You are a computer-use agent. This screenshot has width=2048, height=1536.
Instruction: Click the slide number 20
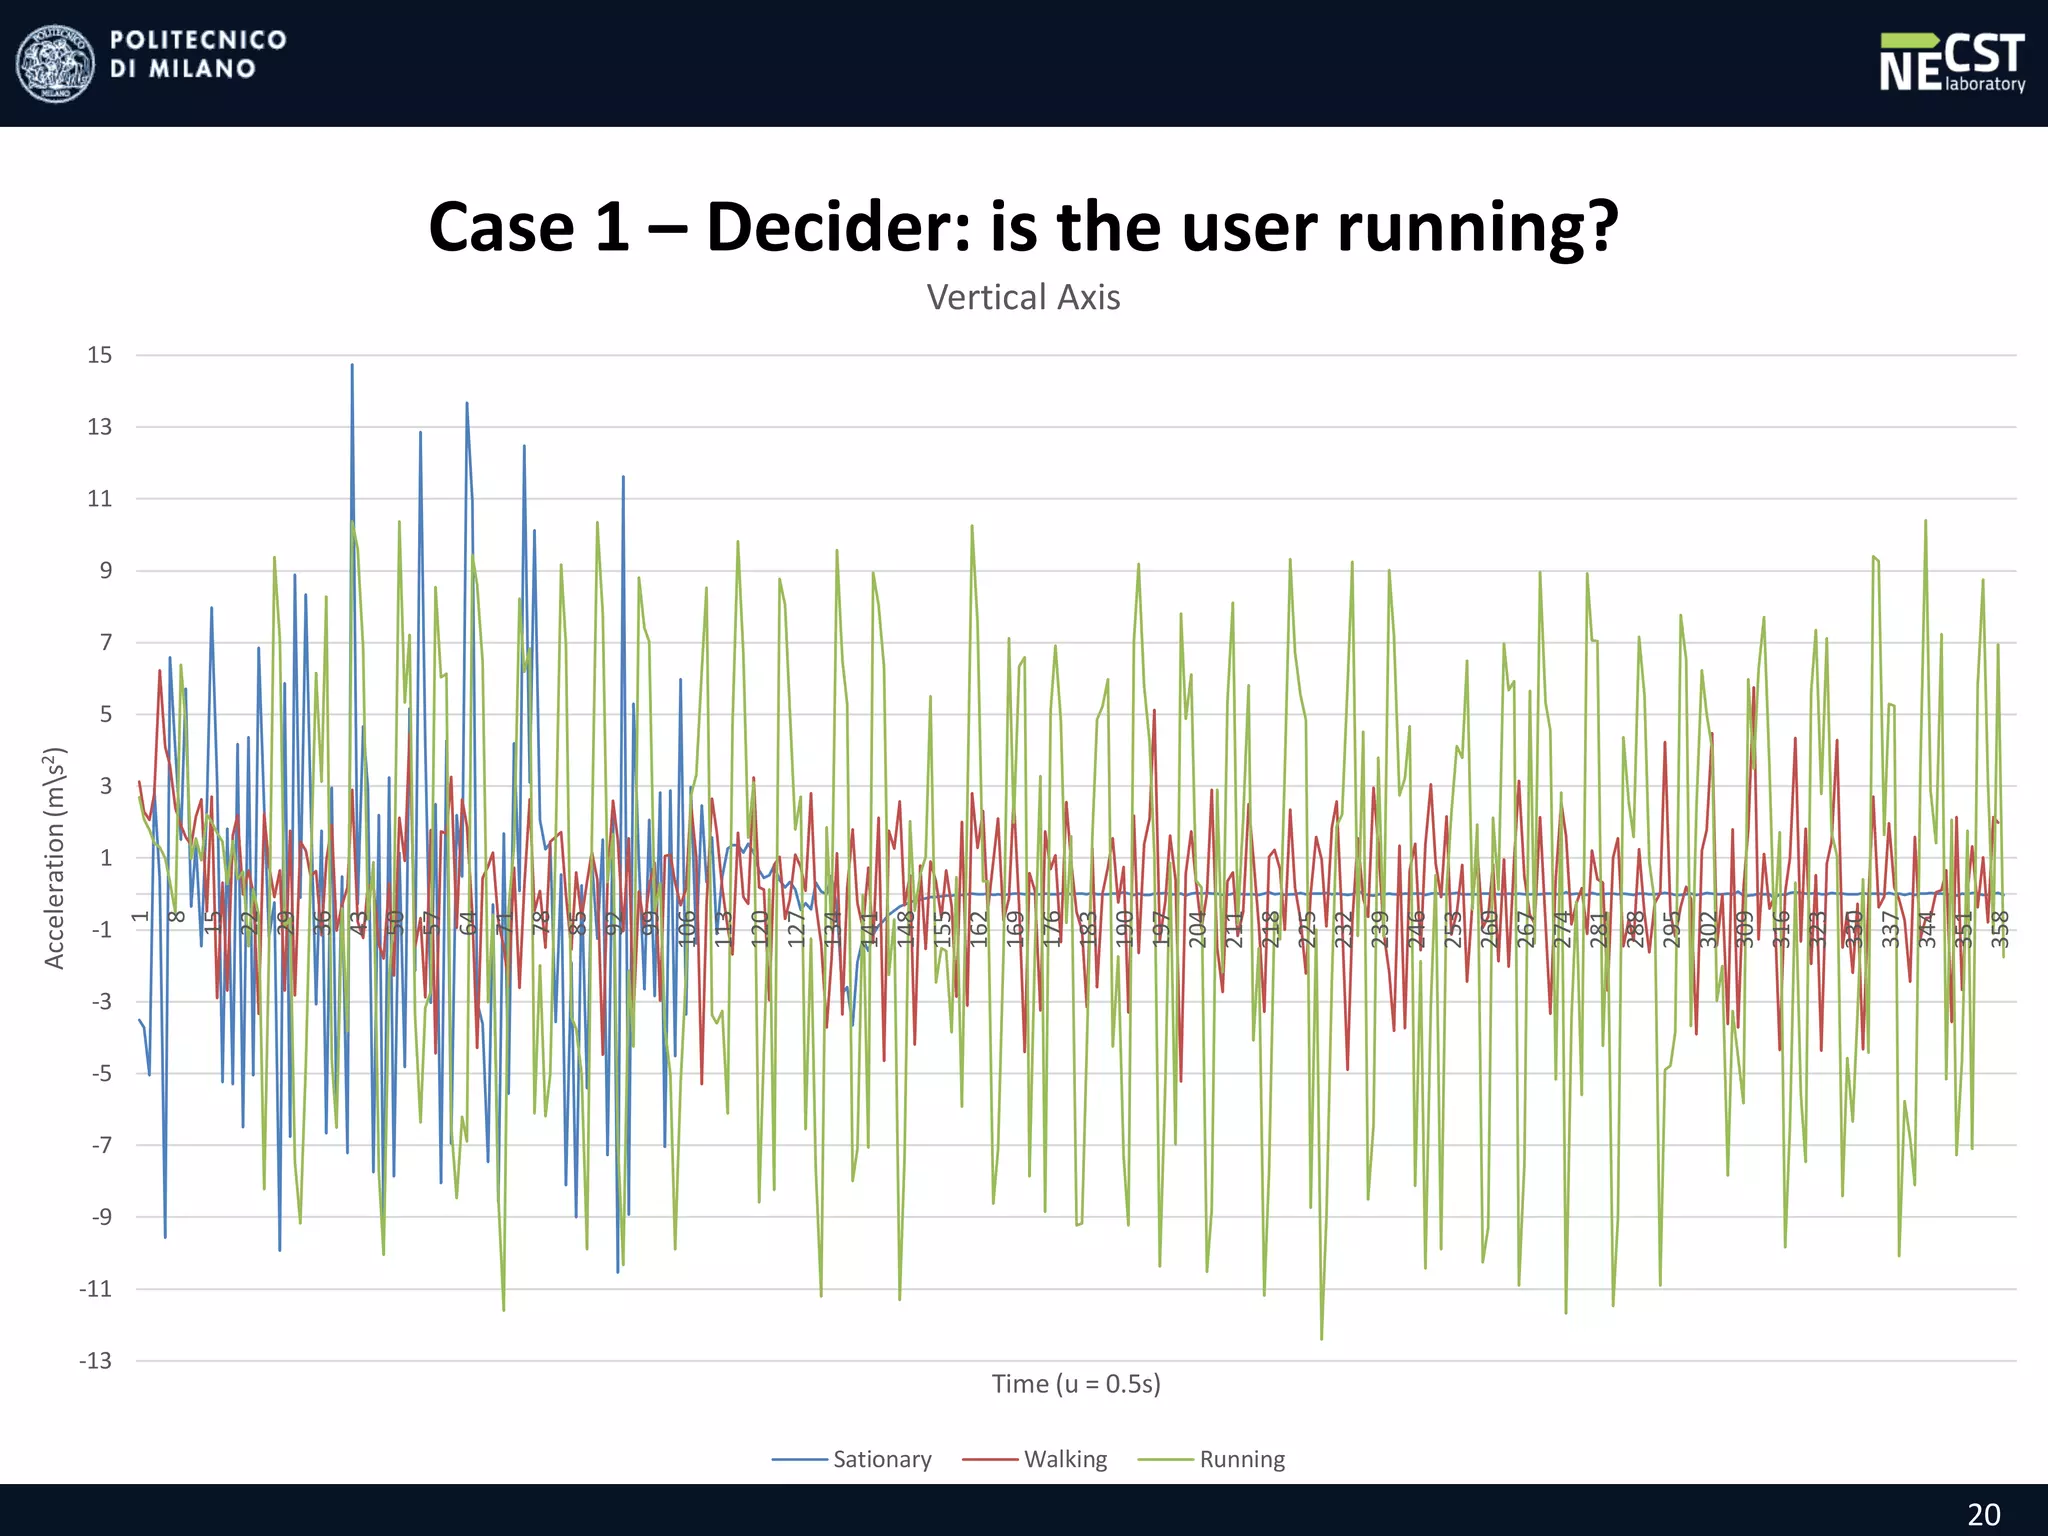click(x=1983, y=1514)
